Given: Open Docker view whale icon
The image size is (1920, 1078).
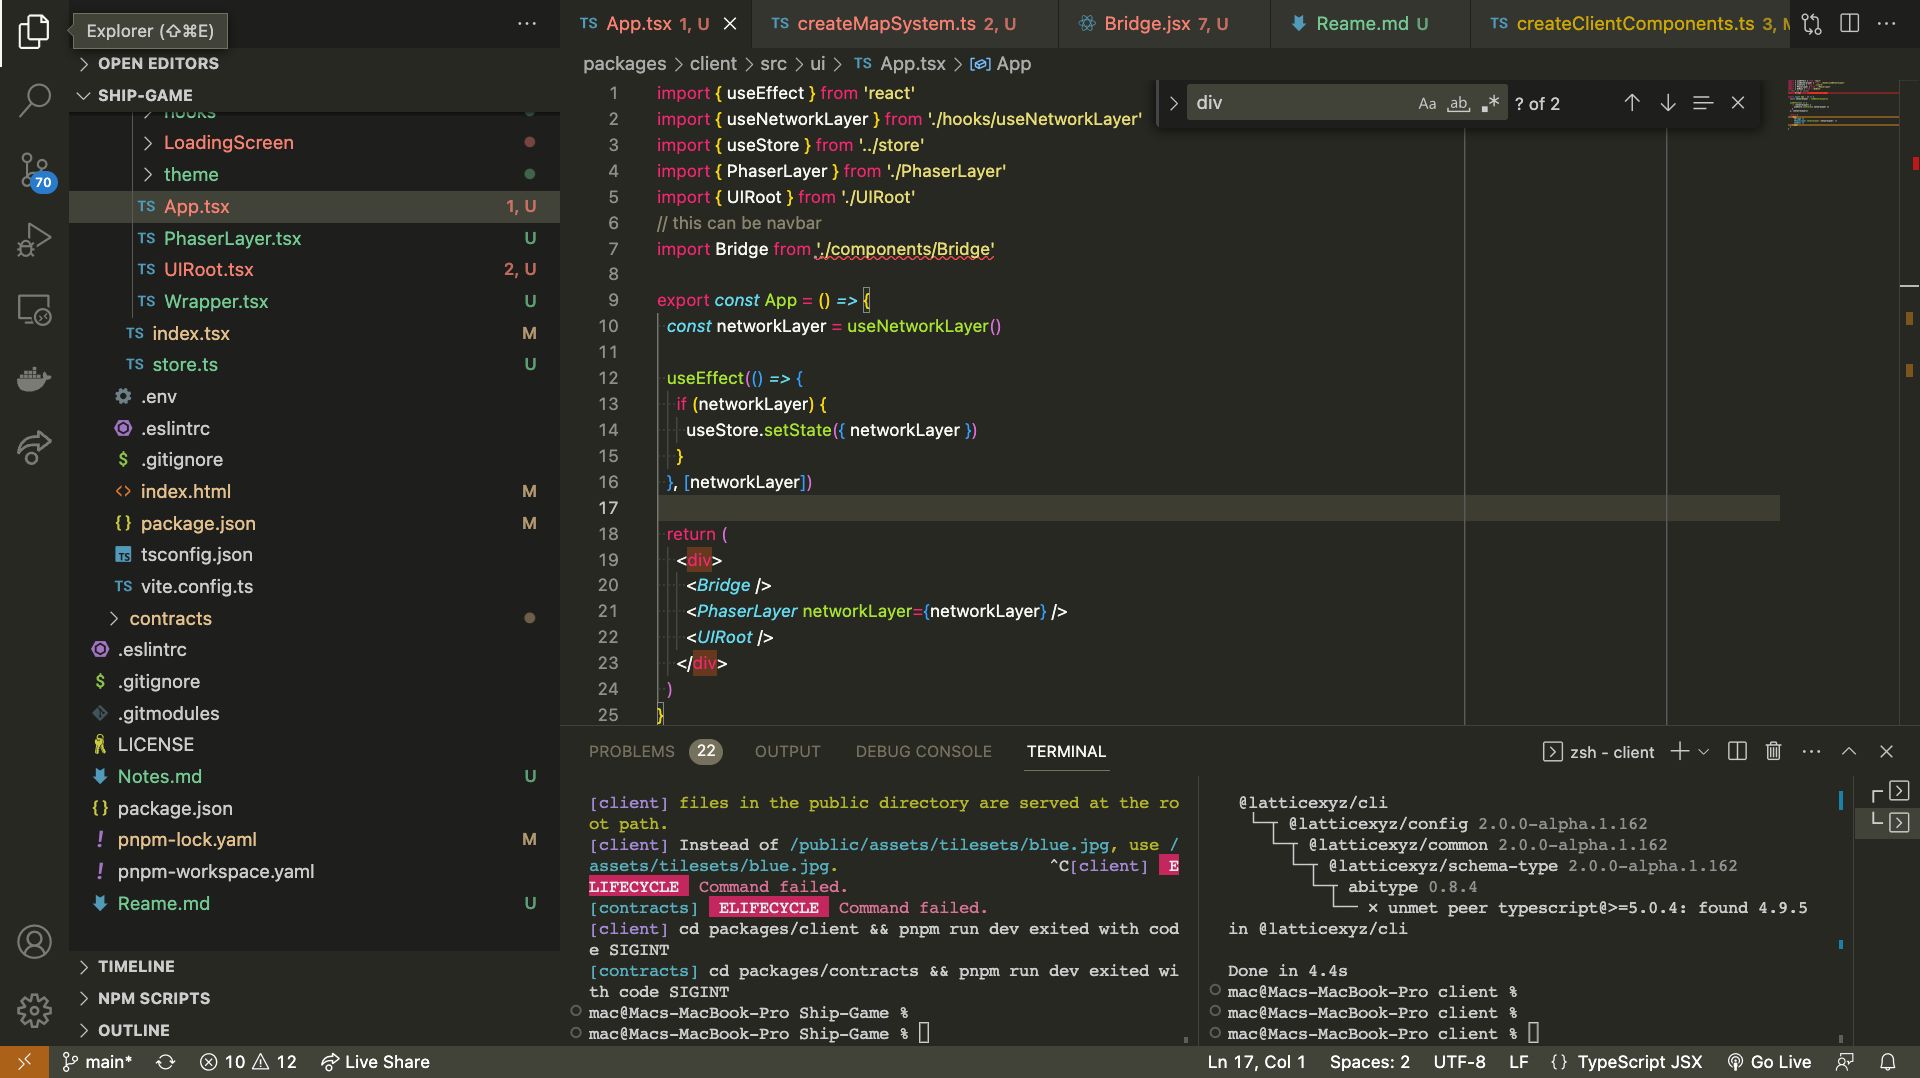Looking at the screenshot, I should (x=34, y=379).
